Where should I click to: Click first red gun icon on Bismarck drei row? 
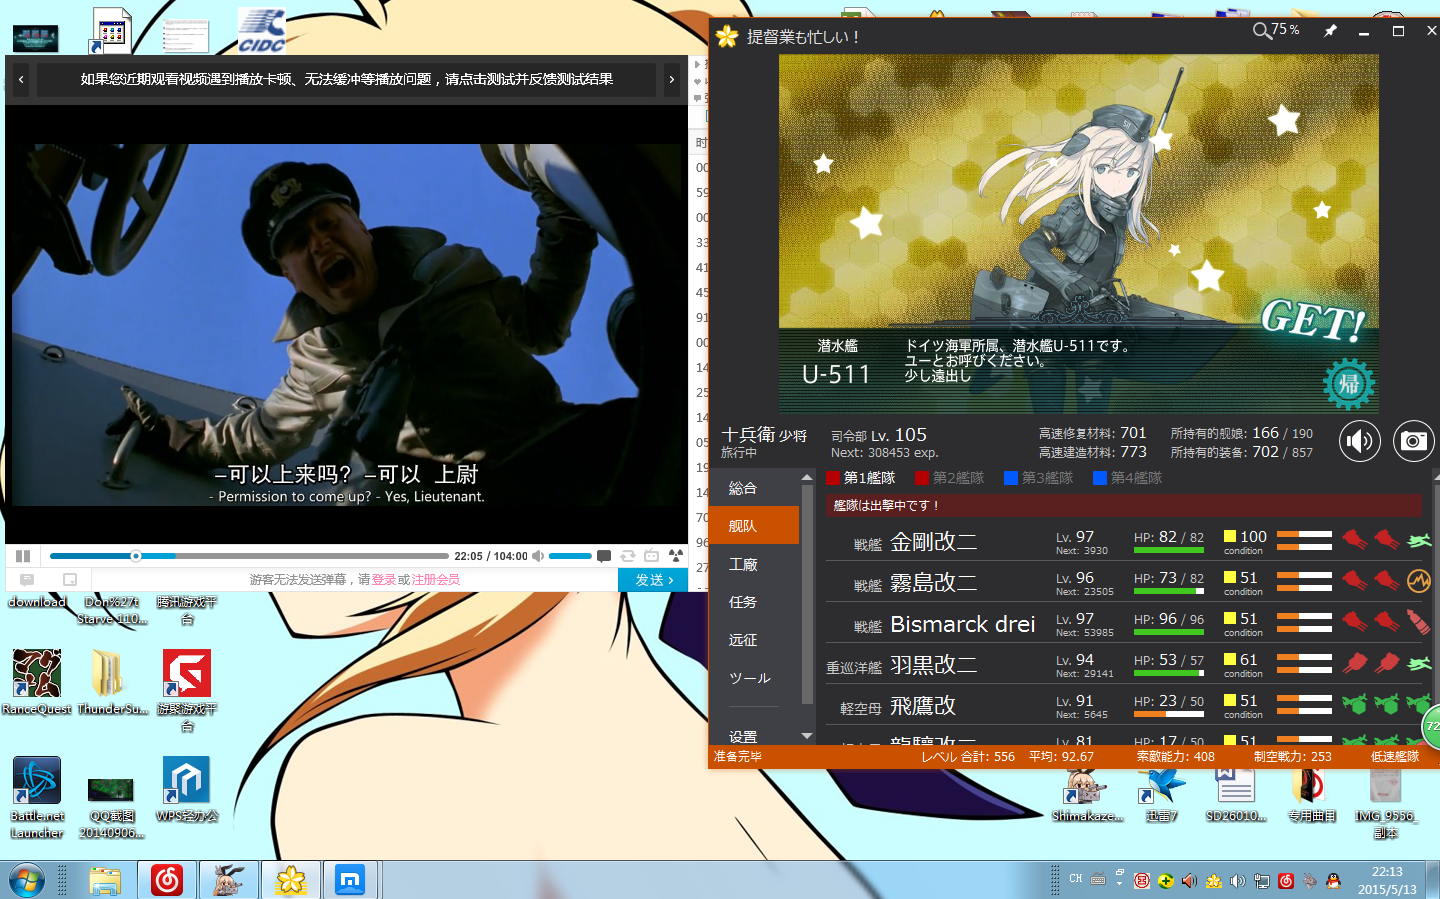(1355, 621)
